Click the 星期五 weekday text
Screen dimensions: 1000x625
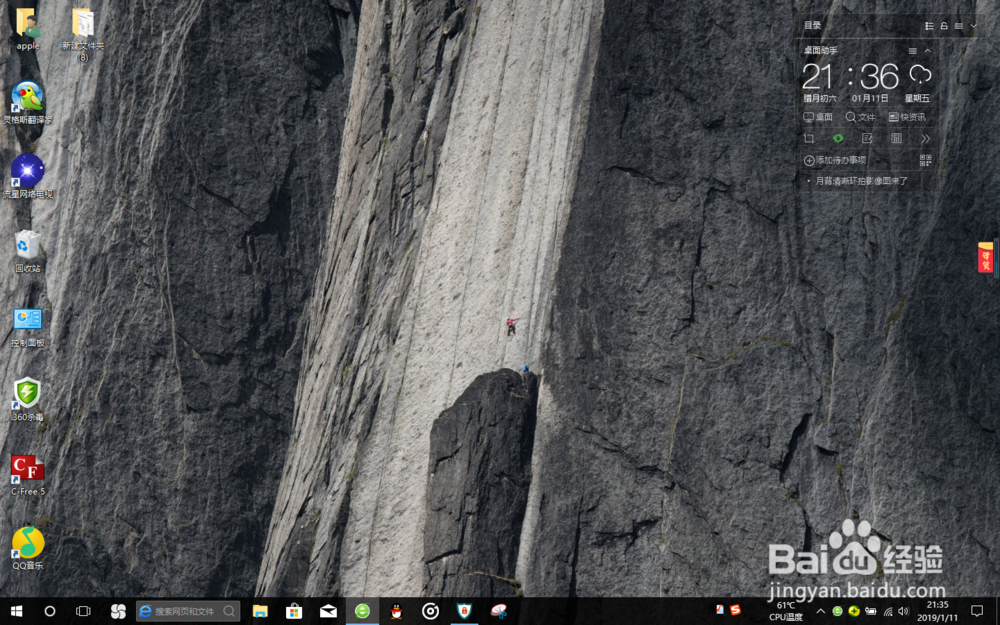[917, 99]
